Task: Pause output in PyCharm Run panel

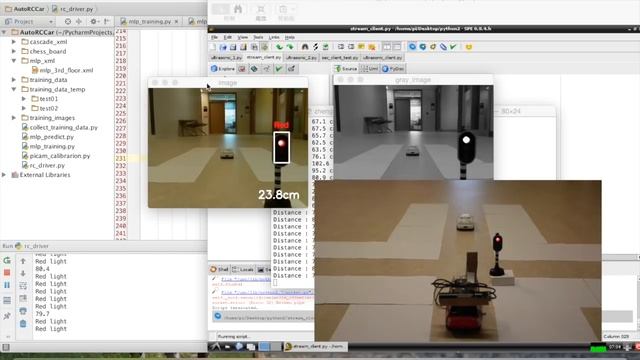Action: click(7, 285)
